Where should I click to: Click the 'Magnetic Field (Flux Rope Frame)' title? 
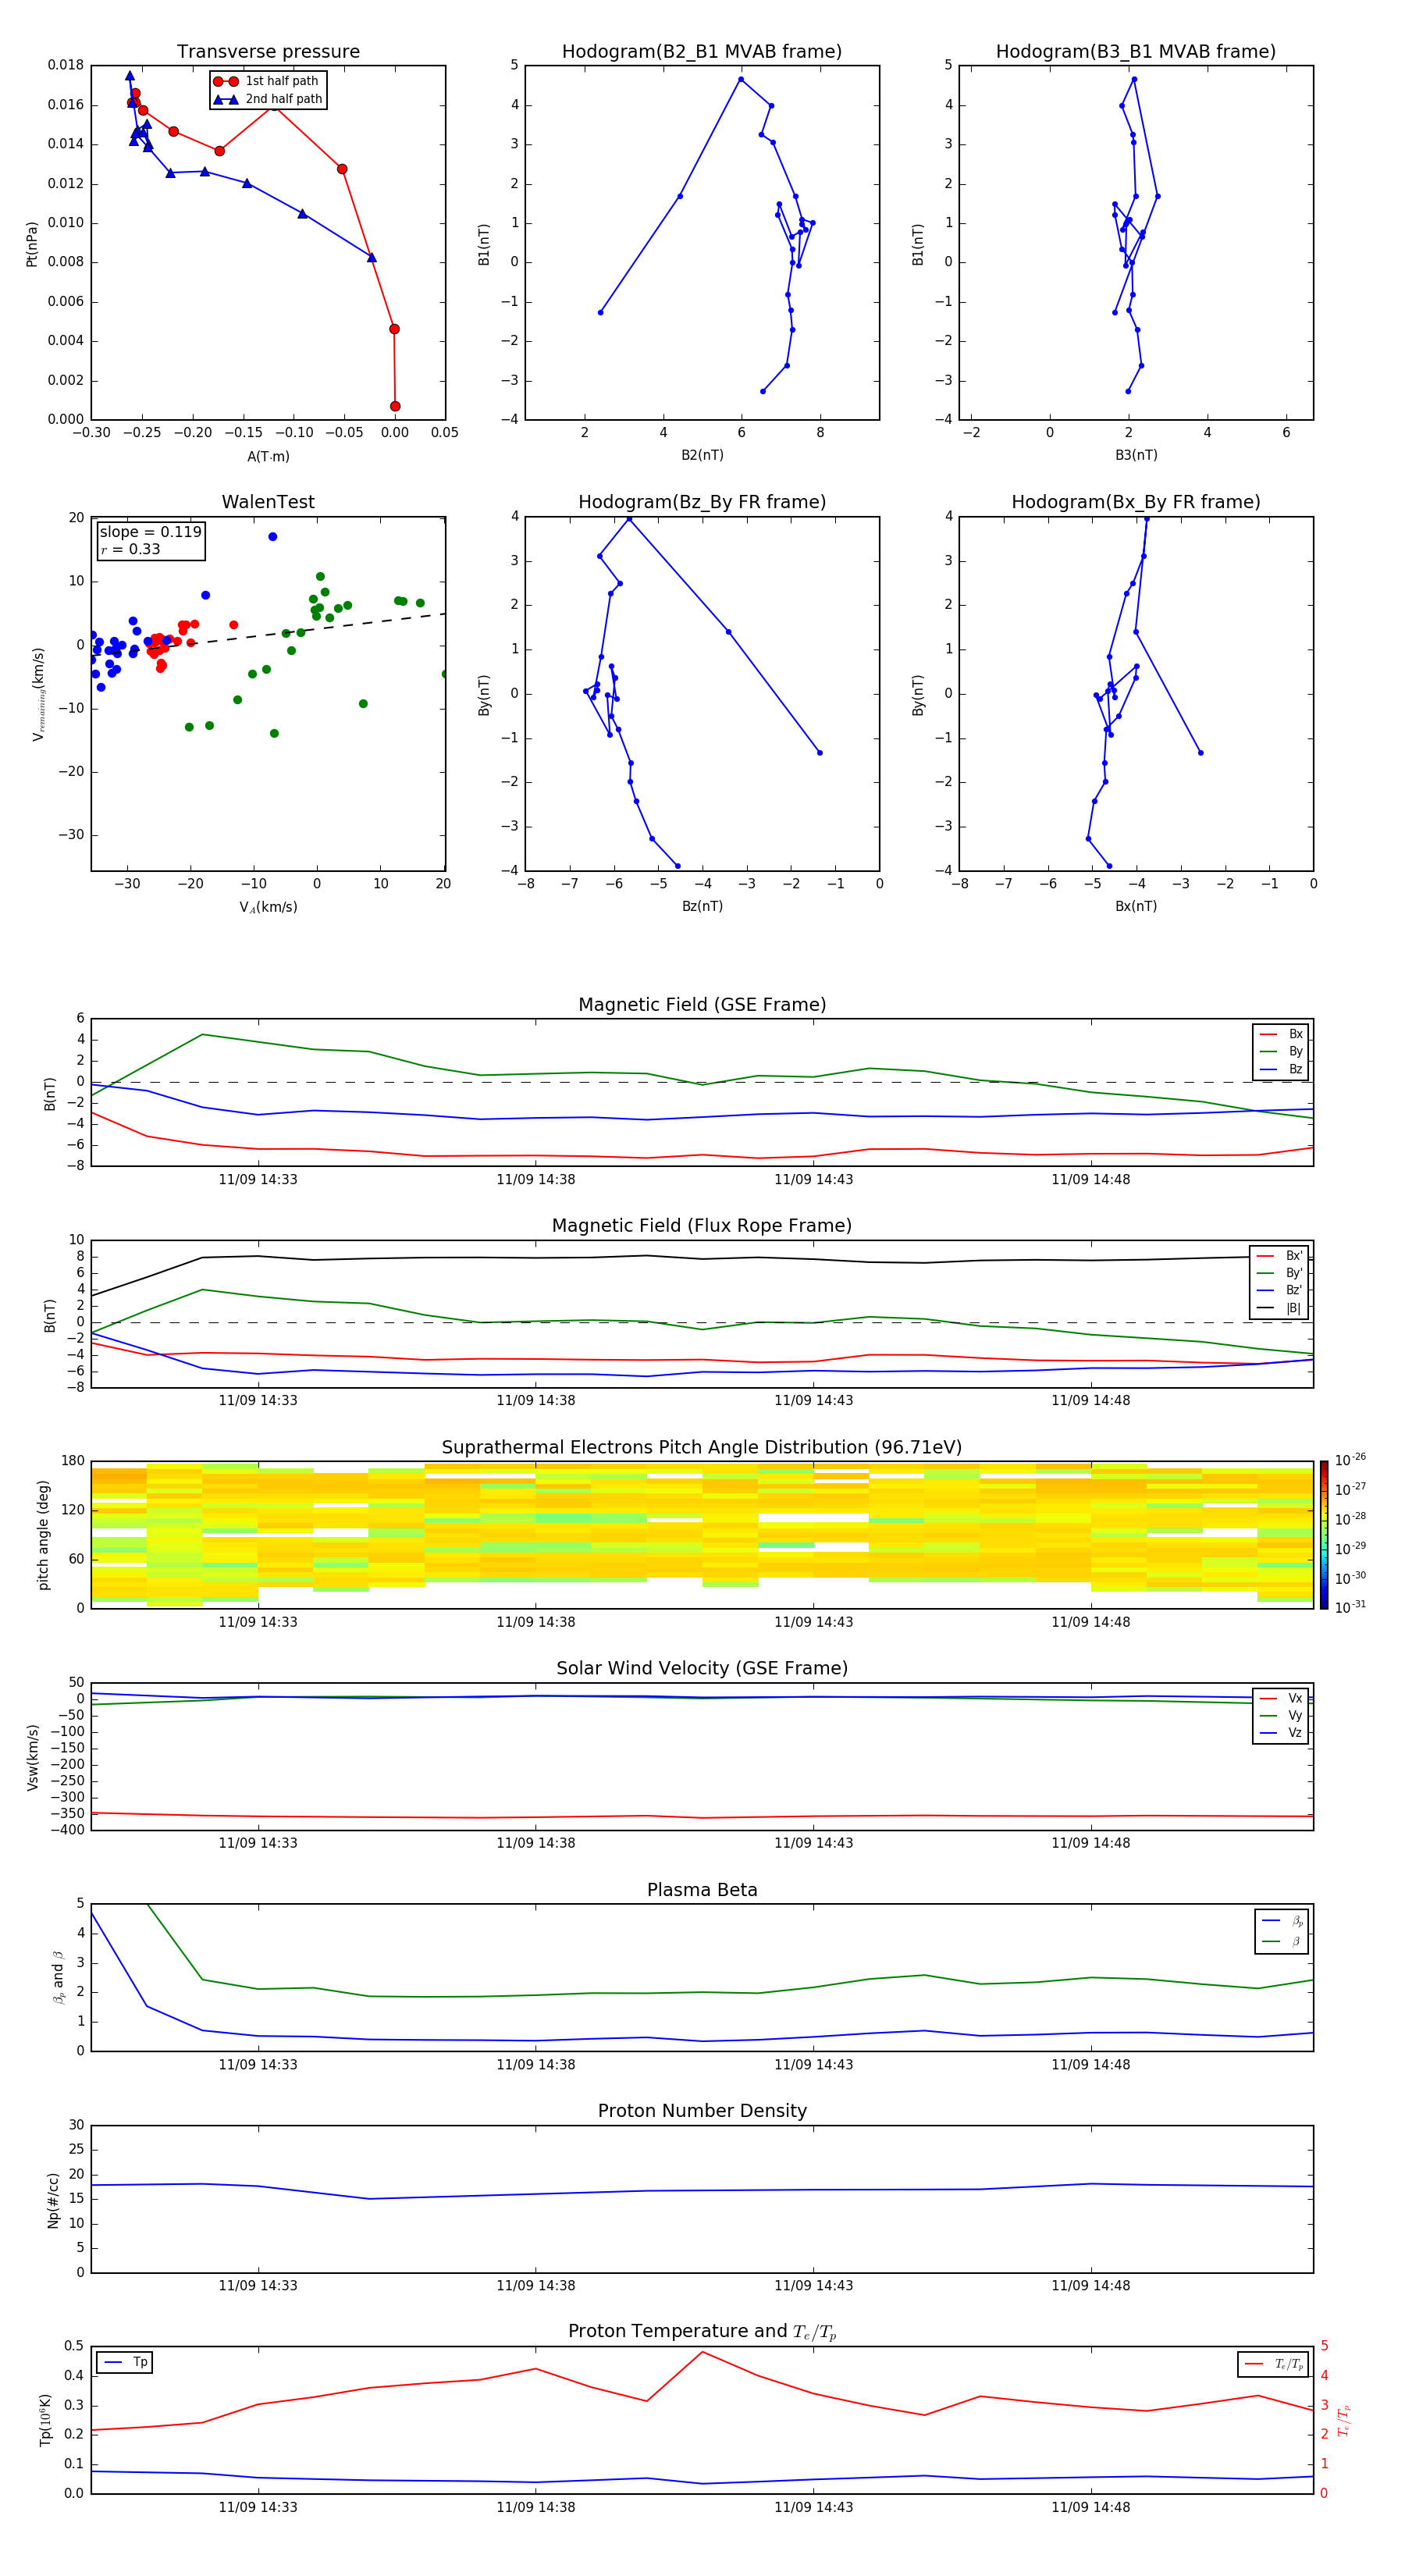click(x=702, y=1226)
